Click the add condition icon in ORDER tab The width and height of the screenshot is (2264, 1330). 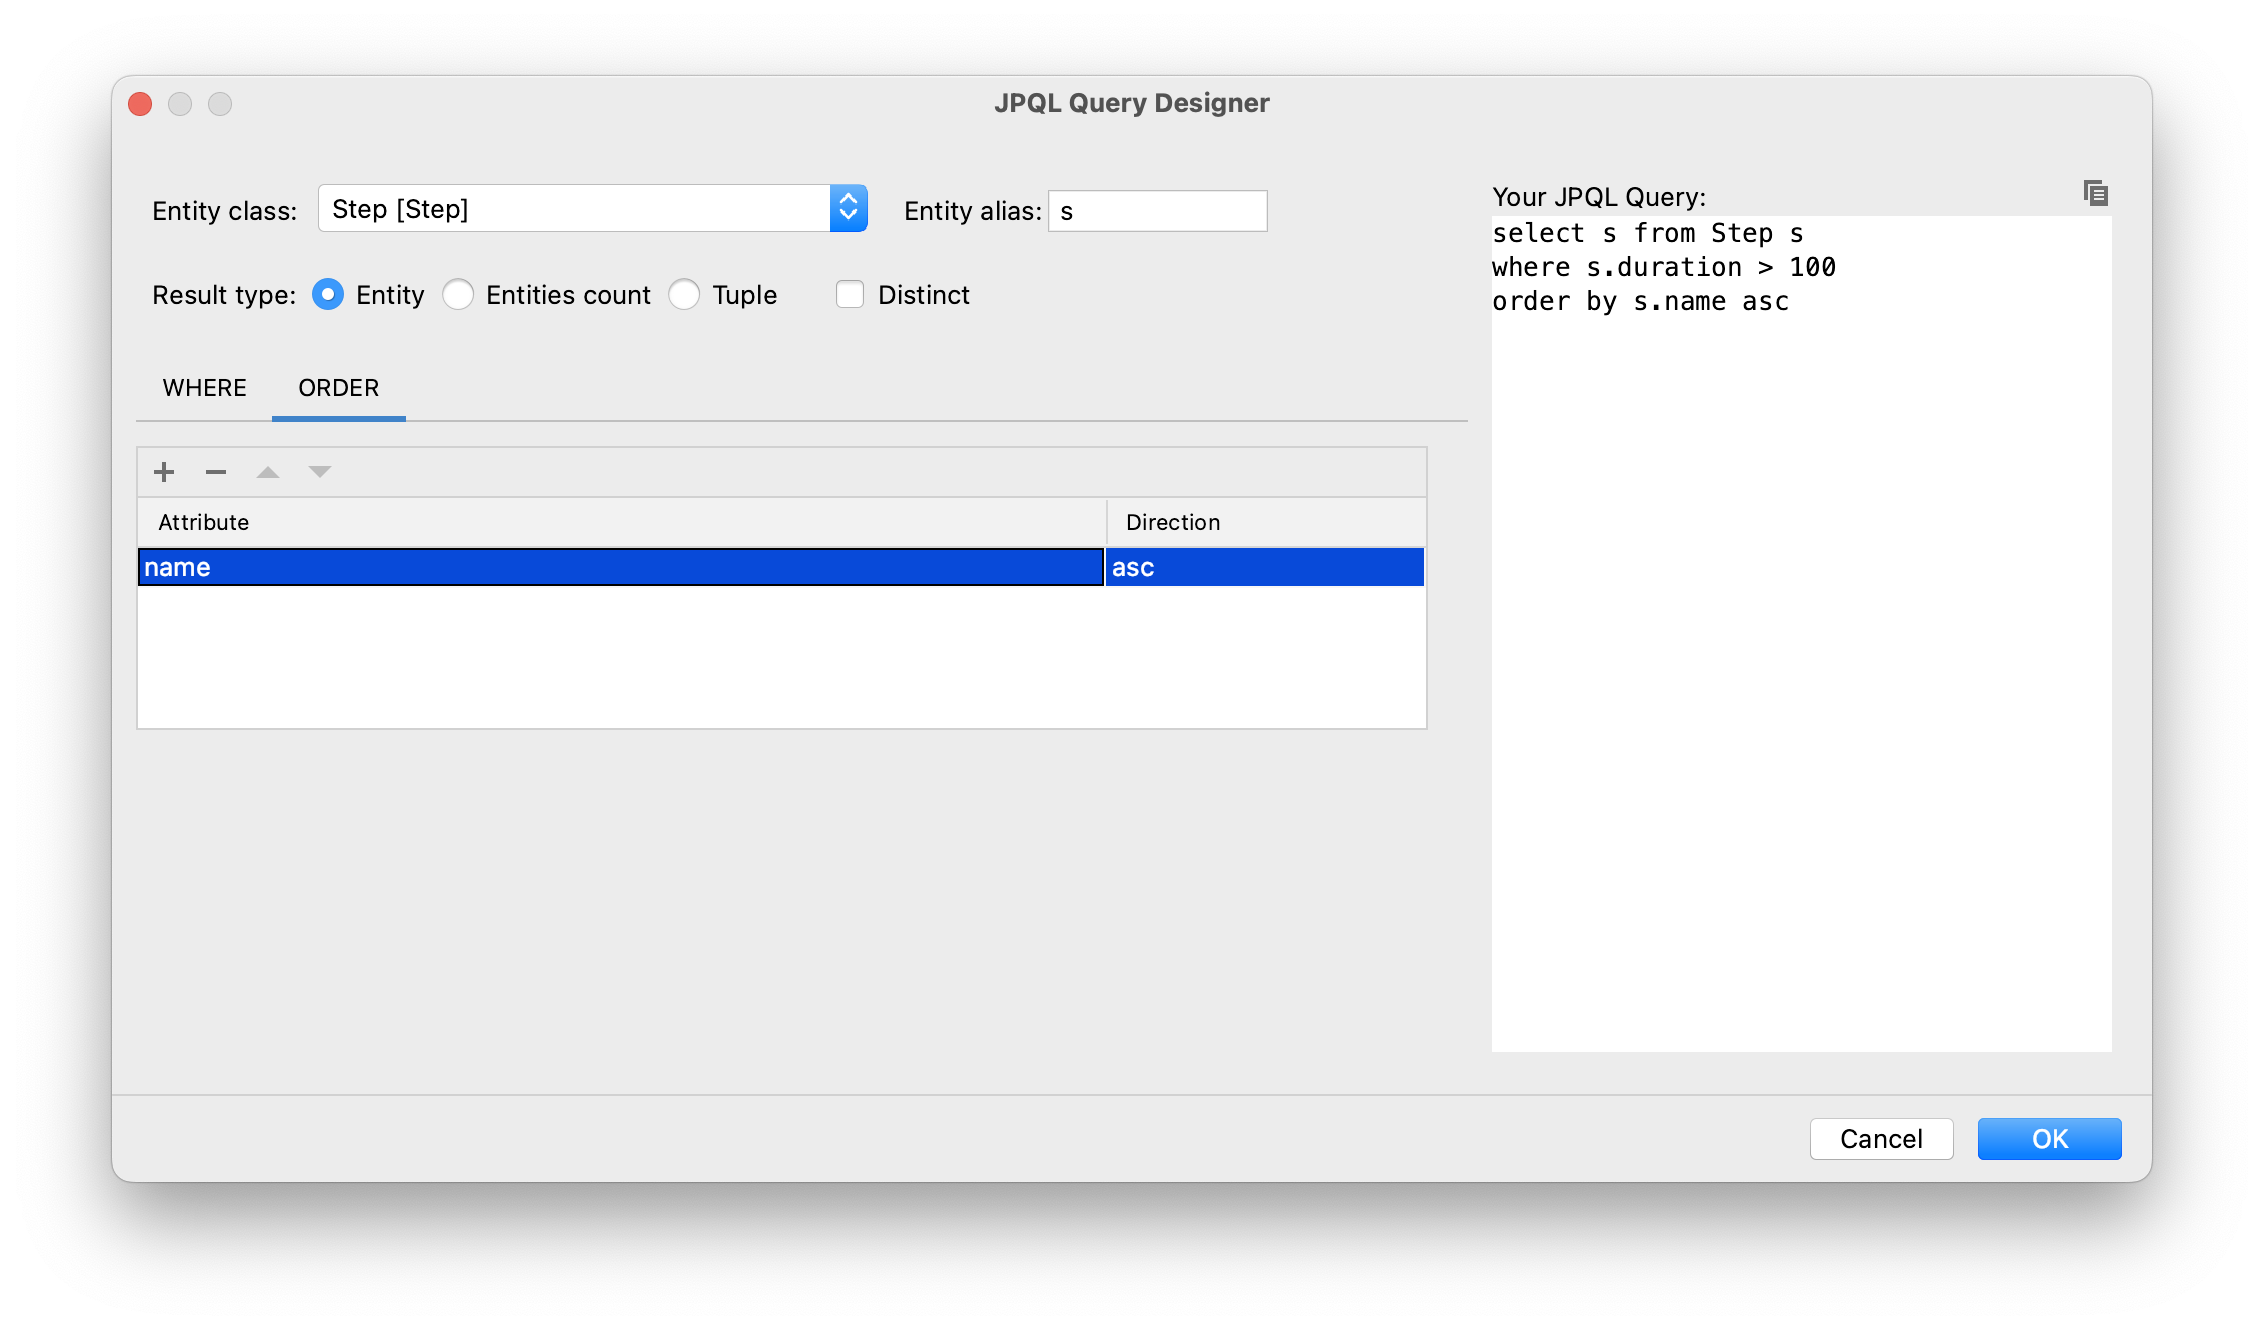[x=161, y=472]
